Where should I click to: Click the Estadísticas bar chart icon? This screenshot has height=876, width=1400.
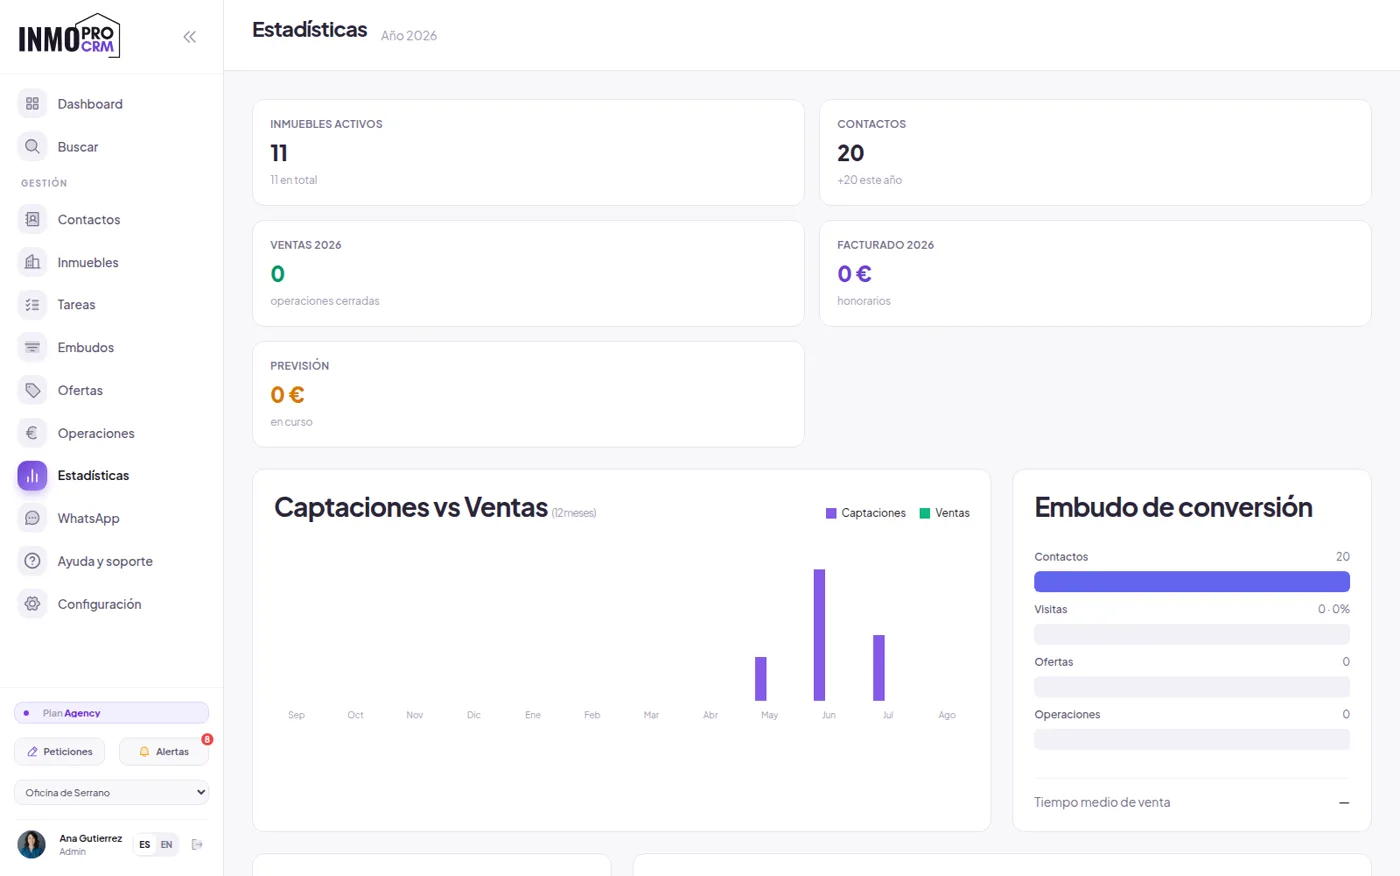click(32, 476)
